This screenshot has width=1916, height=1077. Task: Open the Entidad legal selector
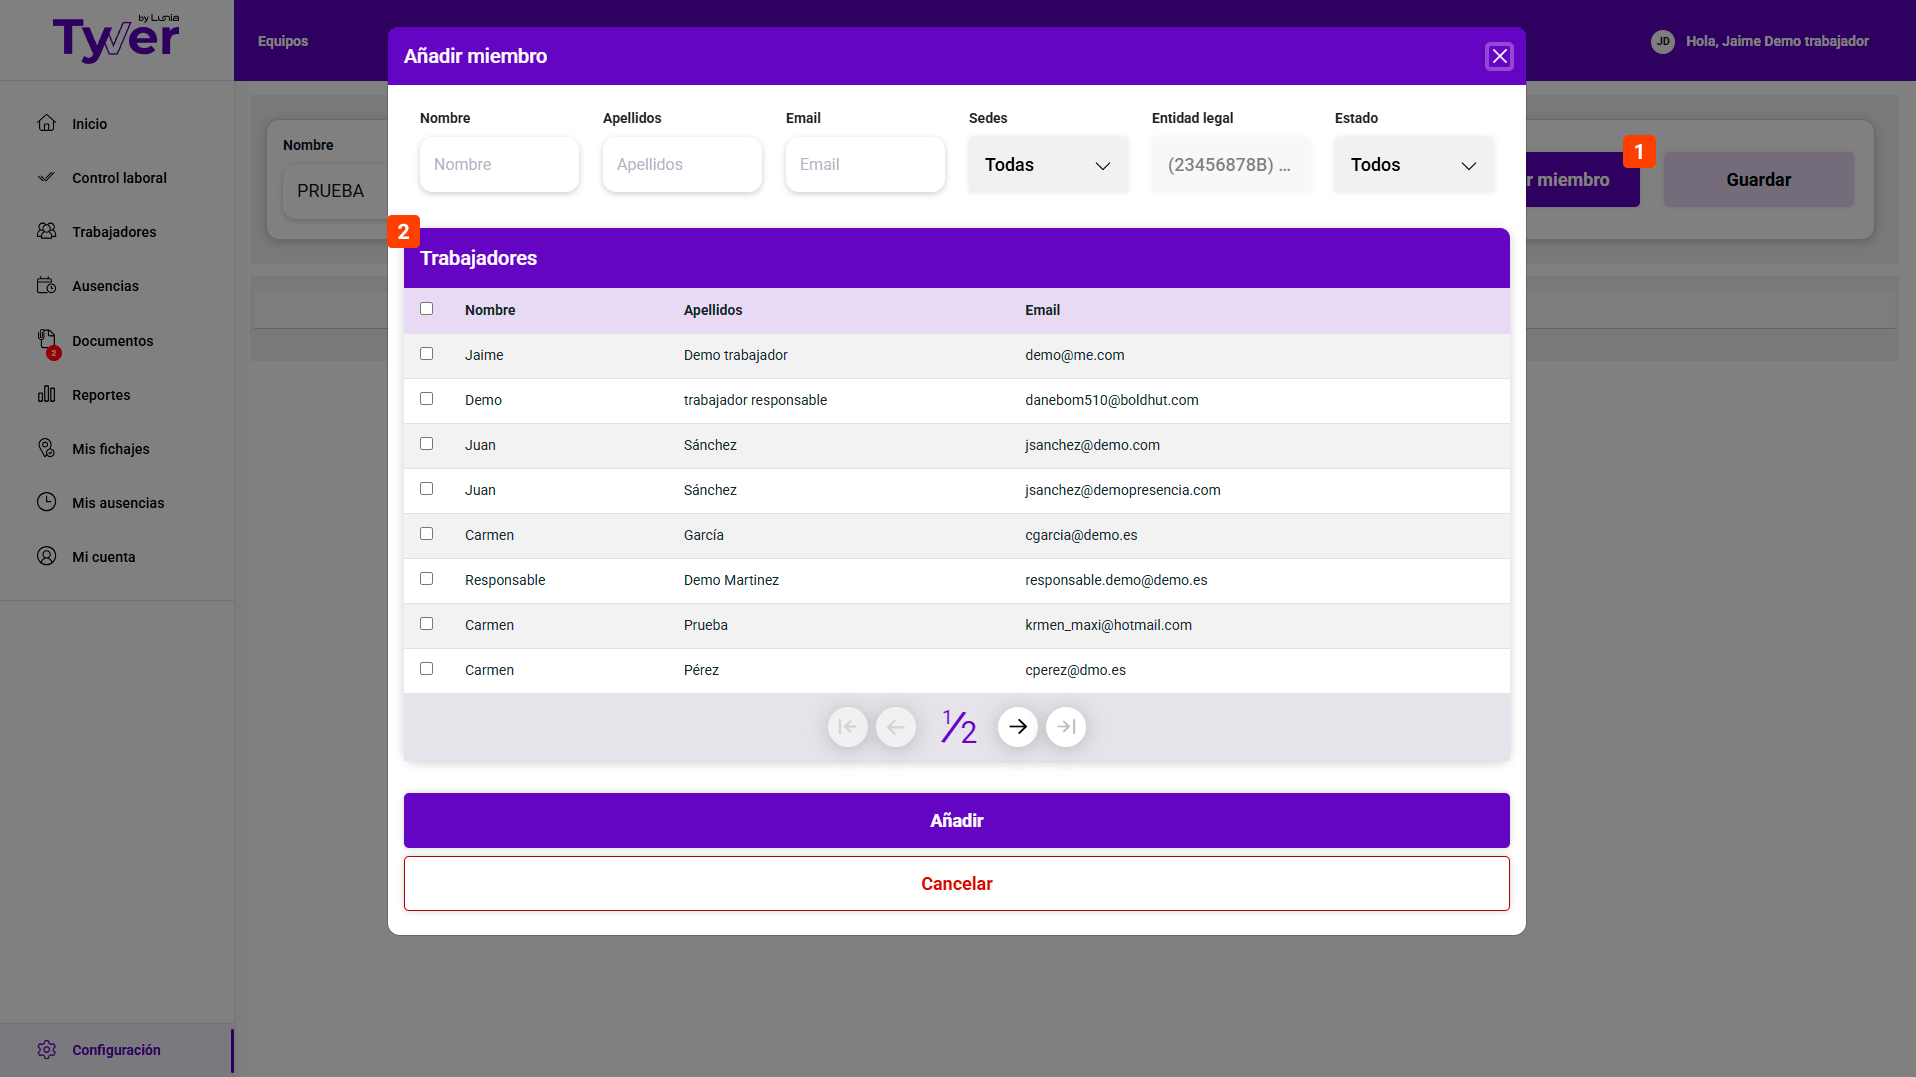(x=1231, y=165)
